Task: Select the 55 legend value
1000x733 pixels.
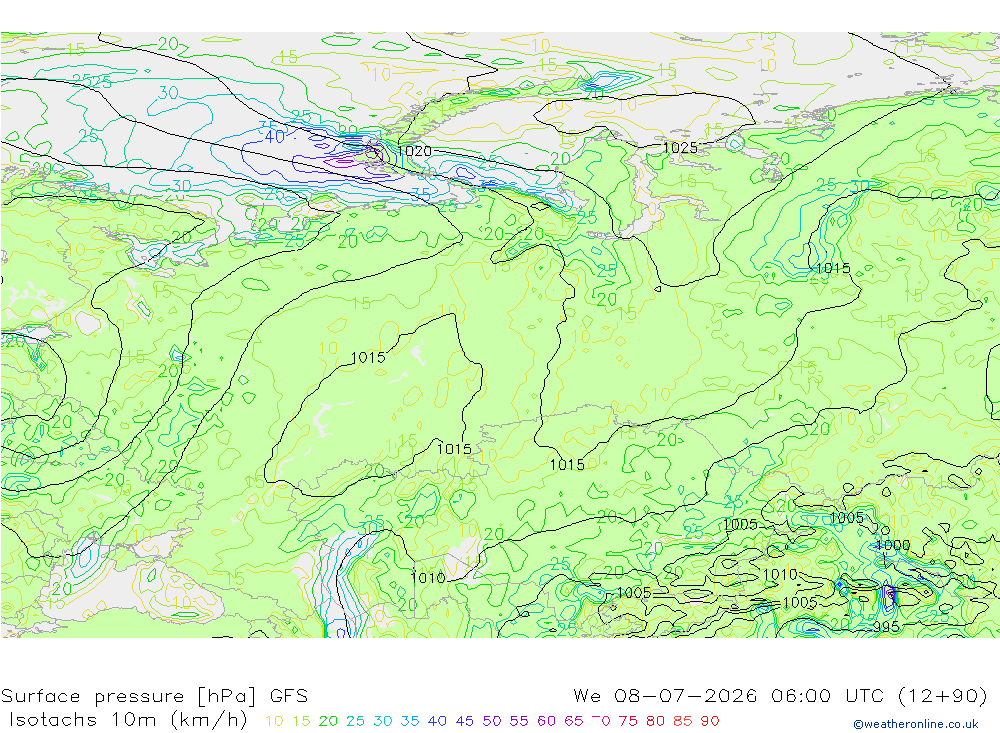Action: coord(518,721)
